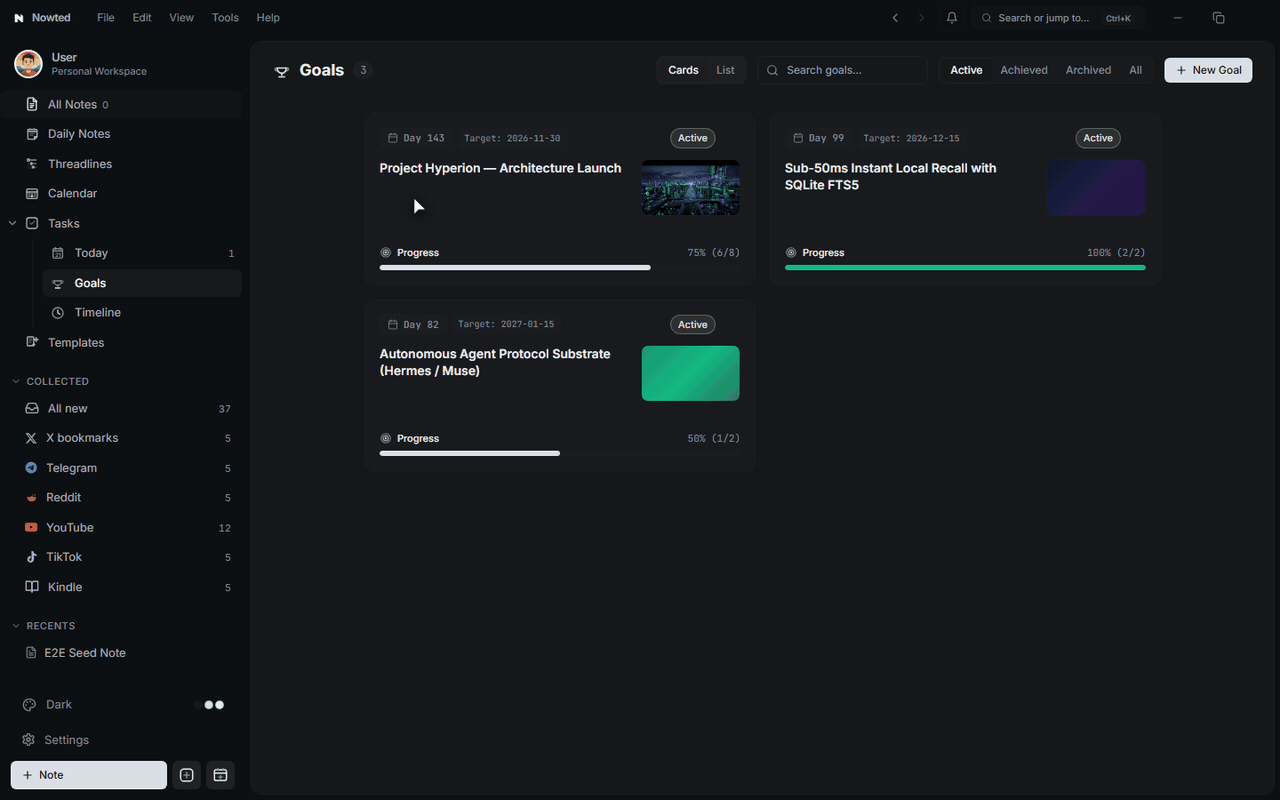The width and height of the screenshot is (1280, 800).
Task: Open Templates from the sidebar
Action: pyautogui.click(x=126, y=343)
